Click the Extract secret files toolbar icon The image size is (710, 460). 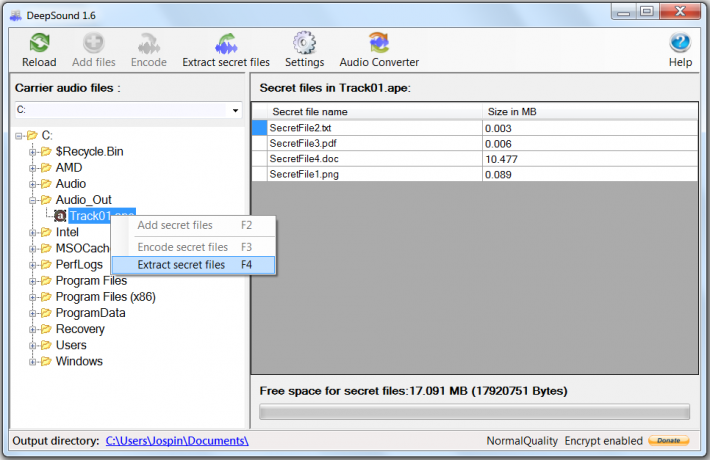tap(226, 43)
